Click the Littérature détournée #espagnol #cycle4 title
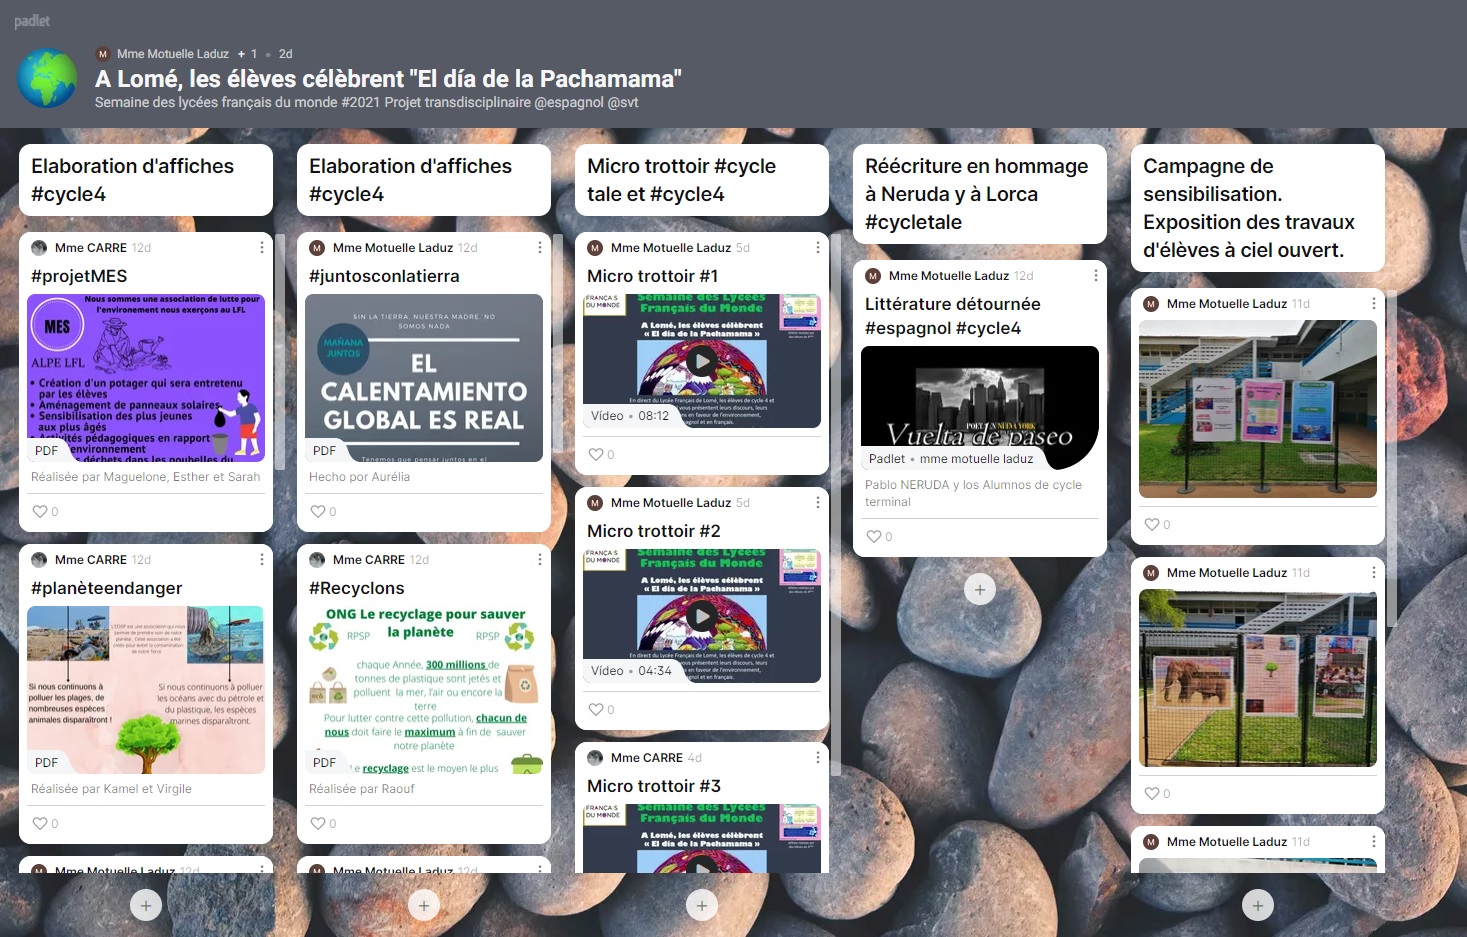 point(952,316)
